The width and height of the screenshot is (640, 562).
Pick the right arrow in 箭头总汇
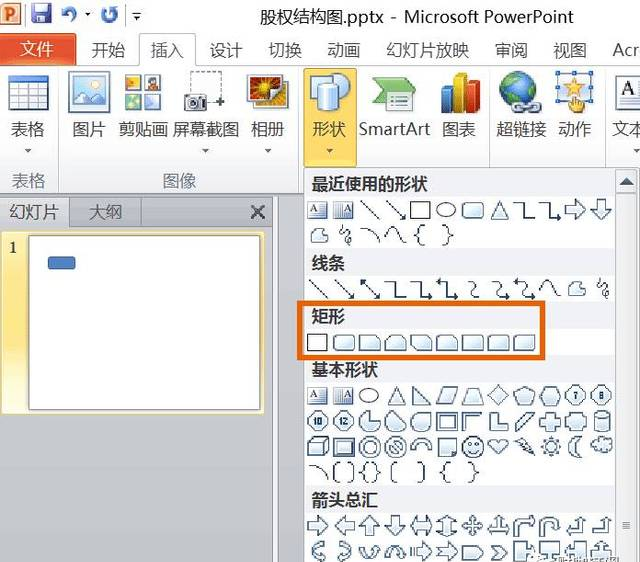coord(318,526)
